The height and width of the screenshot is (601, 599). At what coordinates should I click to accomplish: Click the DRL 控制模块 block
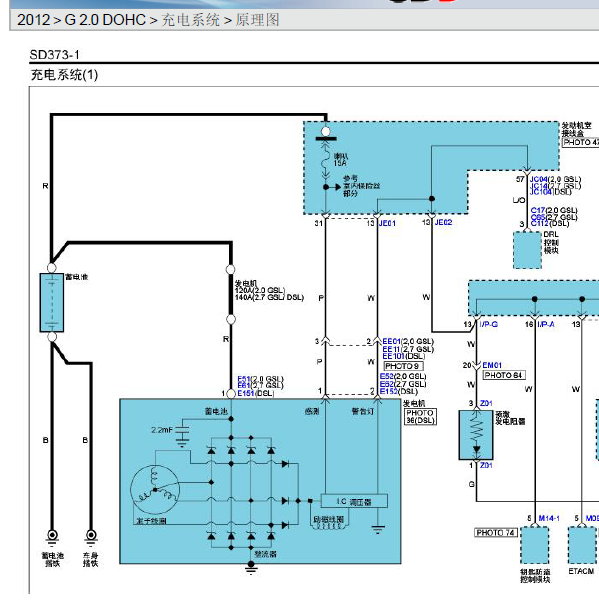click(527, 250)
